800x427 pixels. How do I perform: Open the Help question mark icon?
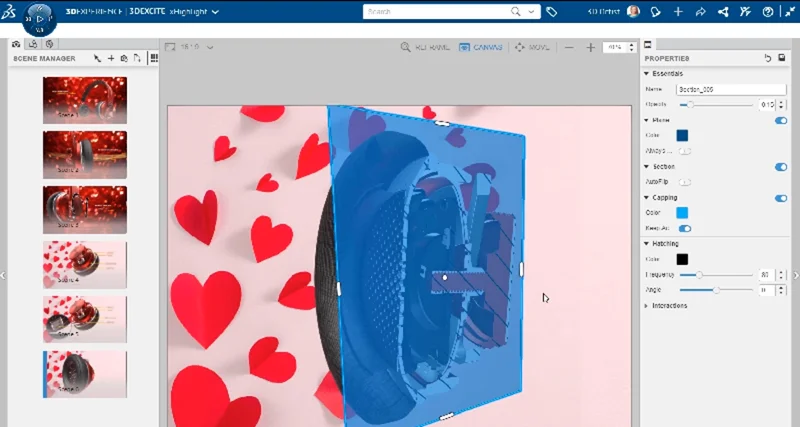coord(767,12)
